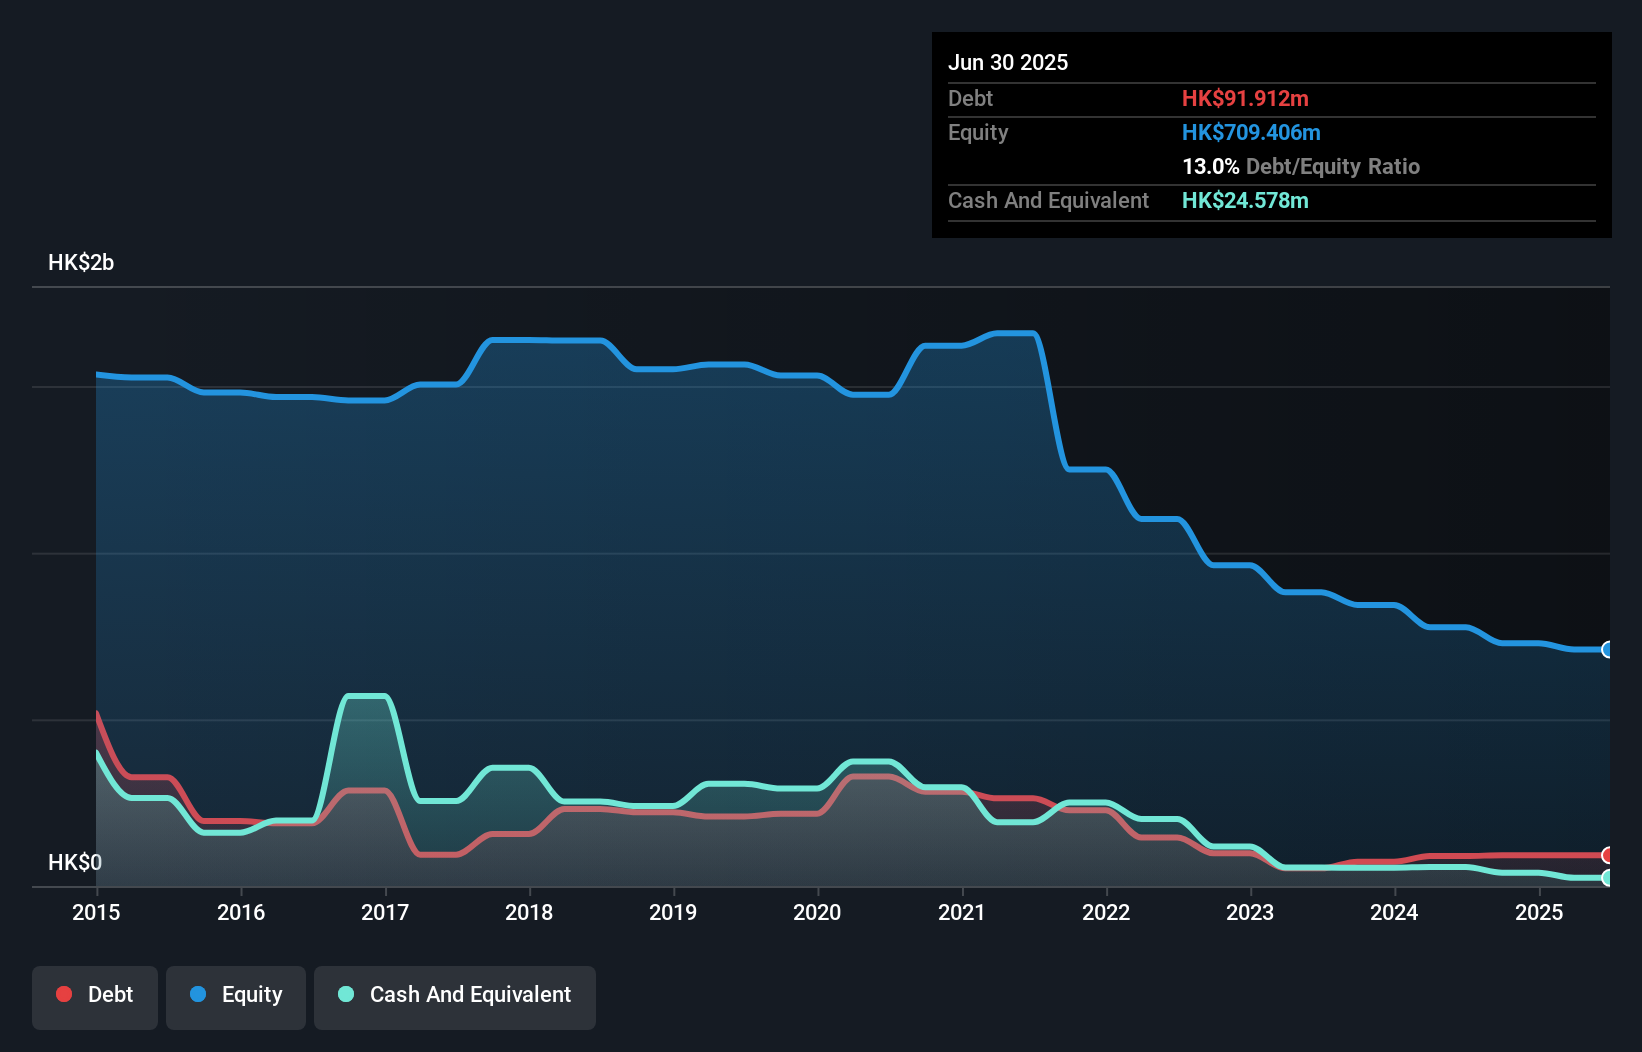The height and width of the screenshot is (1052, 1642).
Task: Click the red dot inside the tooltip Debt row
Action: tap(1245, 99)
